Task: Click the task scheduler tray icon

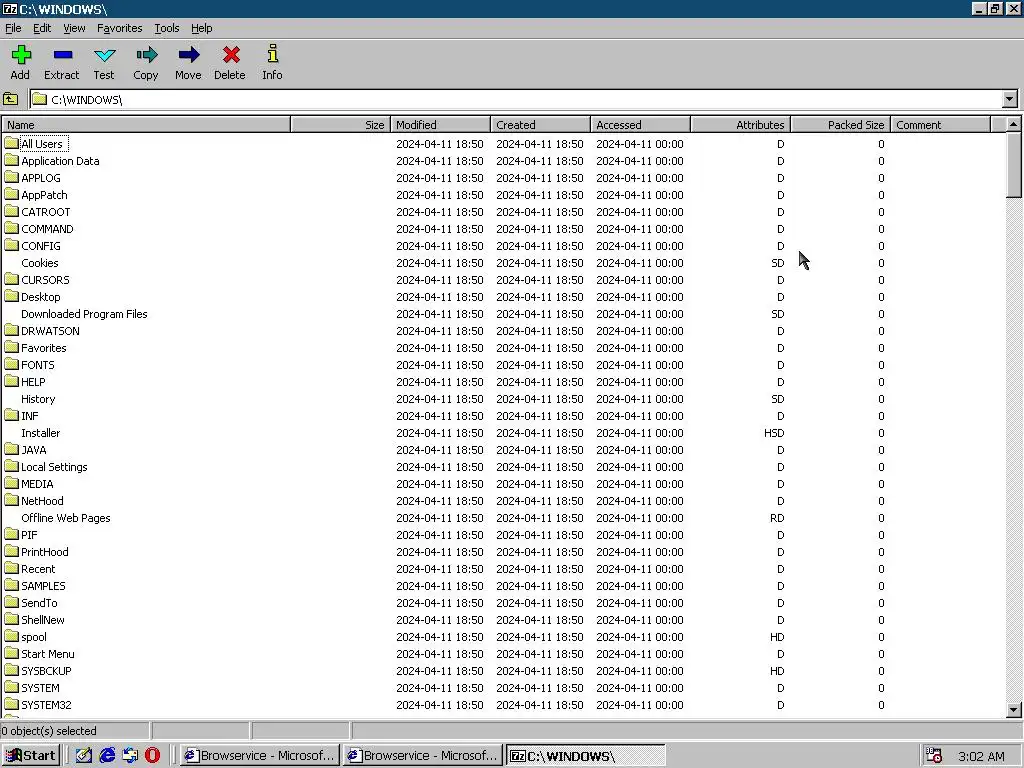Action: coord(934,756)
